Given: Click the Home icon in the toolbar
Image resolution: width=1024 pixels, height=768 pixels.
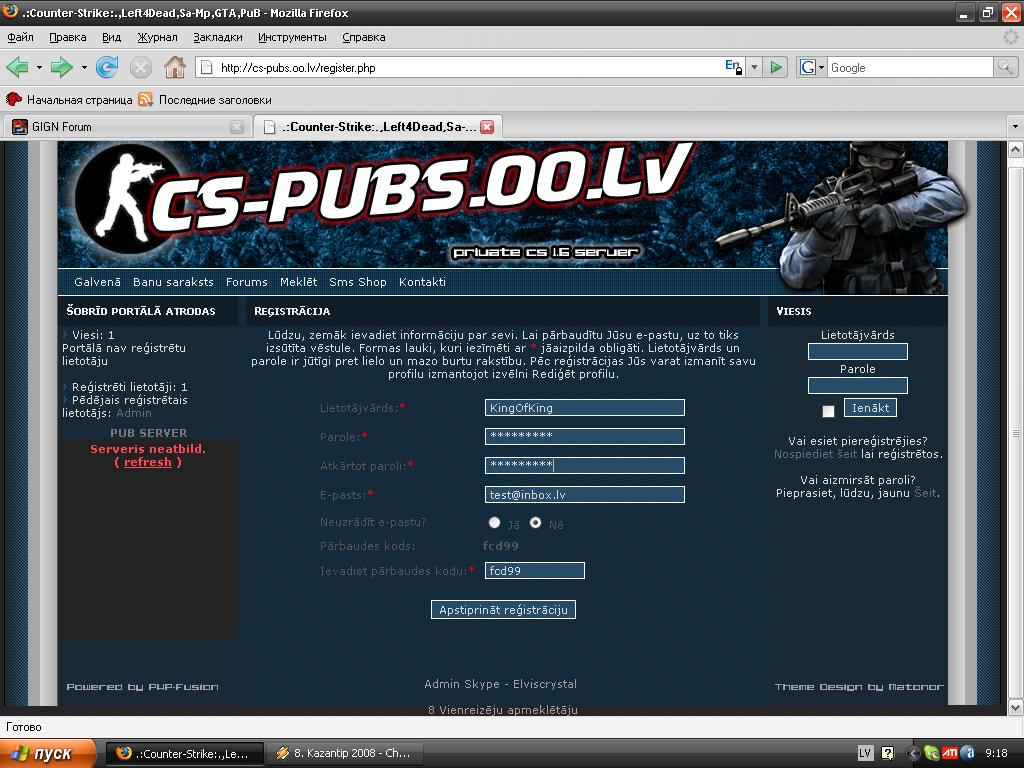Looking at the screenshot, I should tap(174, 67).
